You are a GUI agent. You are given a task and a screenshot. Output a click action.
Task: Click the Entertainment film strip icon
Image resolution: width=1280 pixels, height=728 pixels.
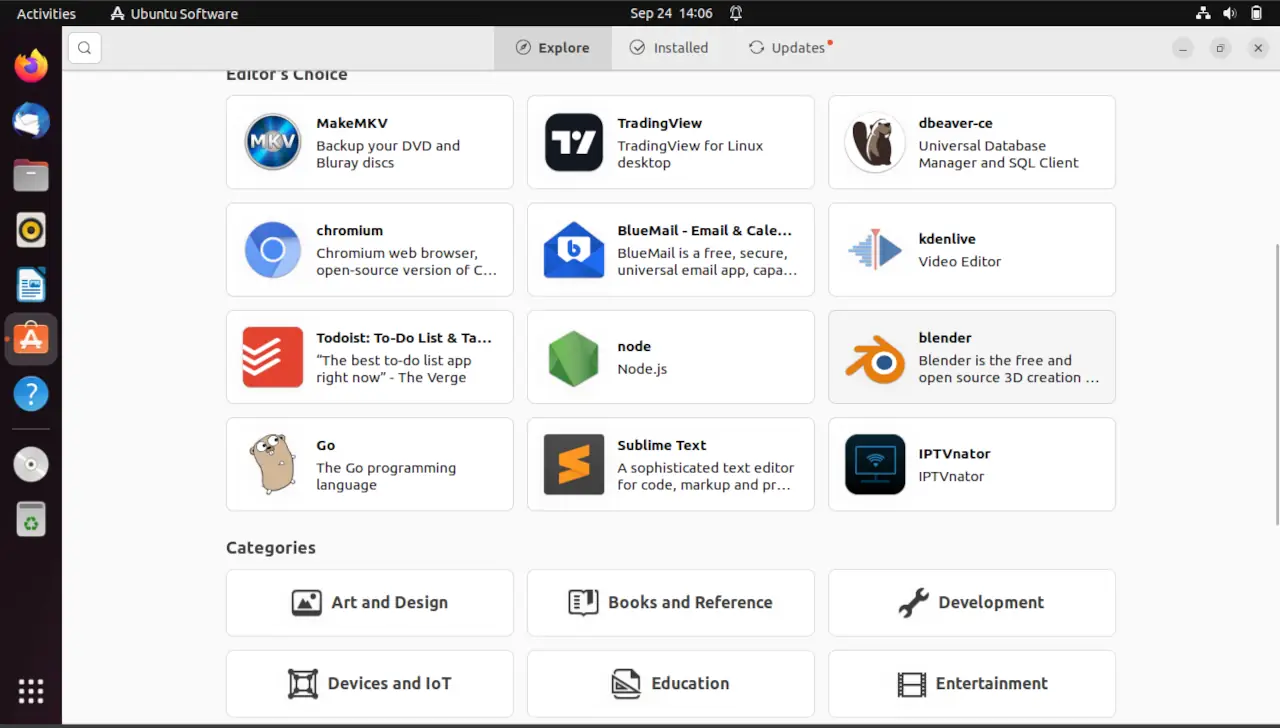(911, 684)
